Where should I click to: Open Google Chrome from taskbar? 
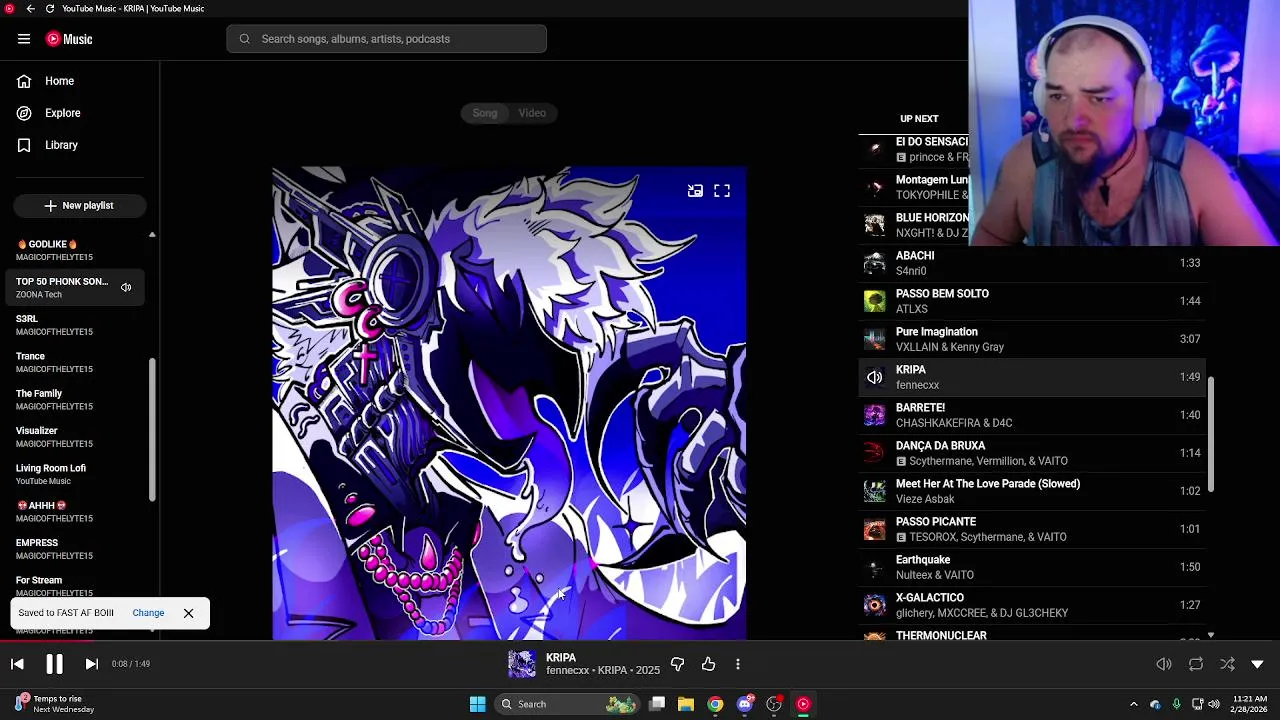(x=715, y=704)
